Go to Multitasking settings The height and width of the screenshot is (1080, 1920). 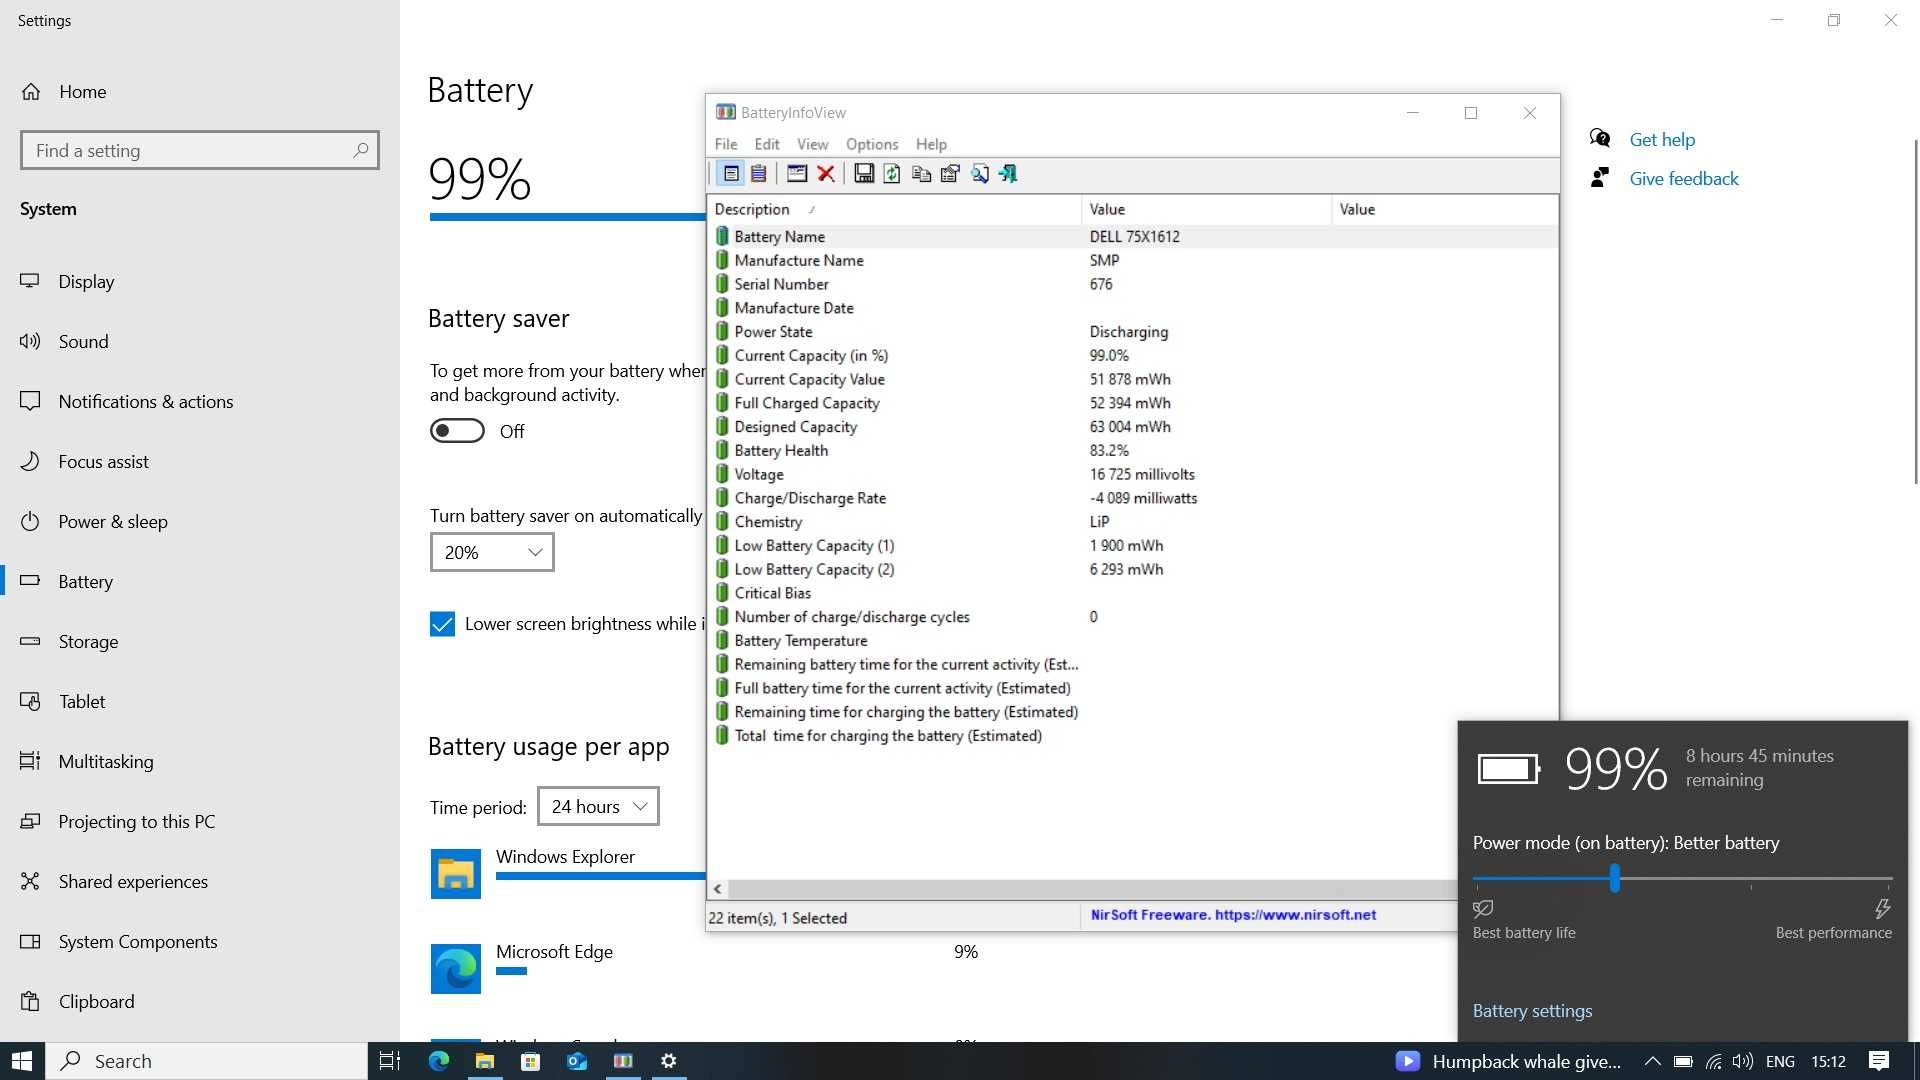point(200,762)
